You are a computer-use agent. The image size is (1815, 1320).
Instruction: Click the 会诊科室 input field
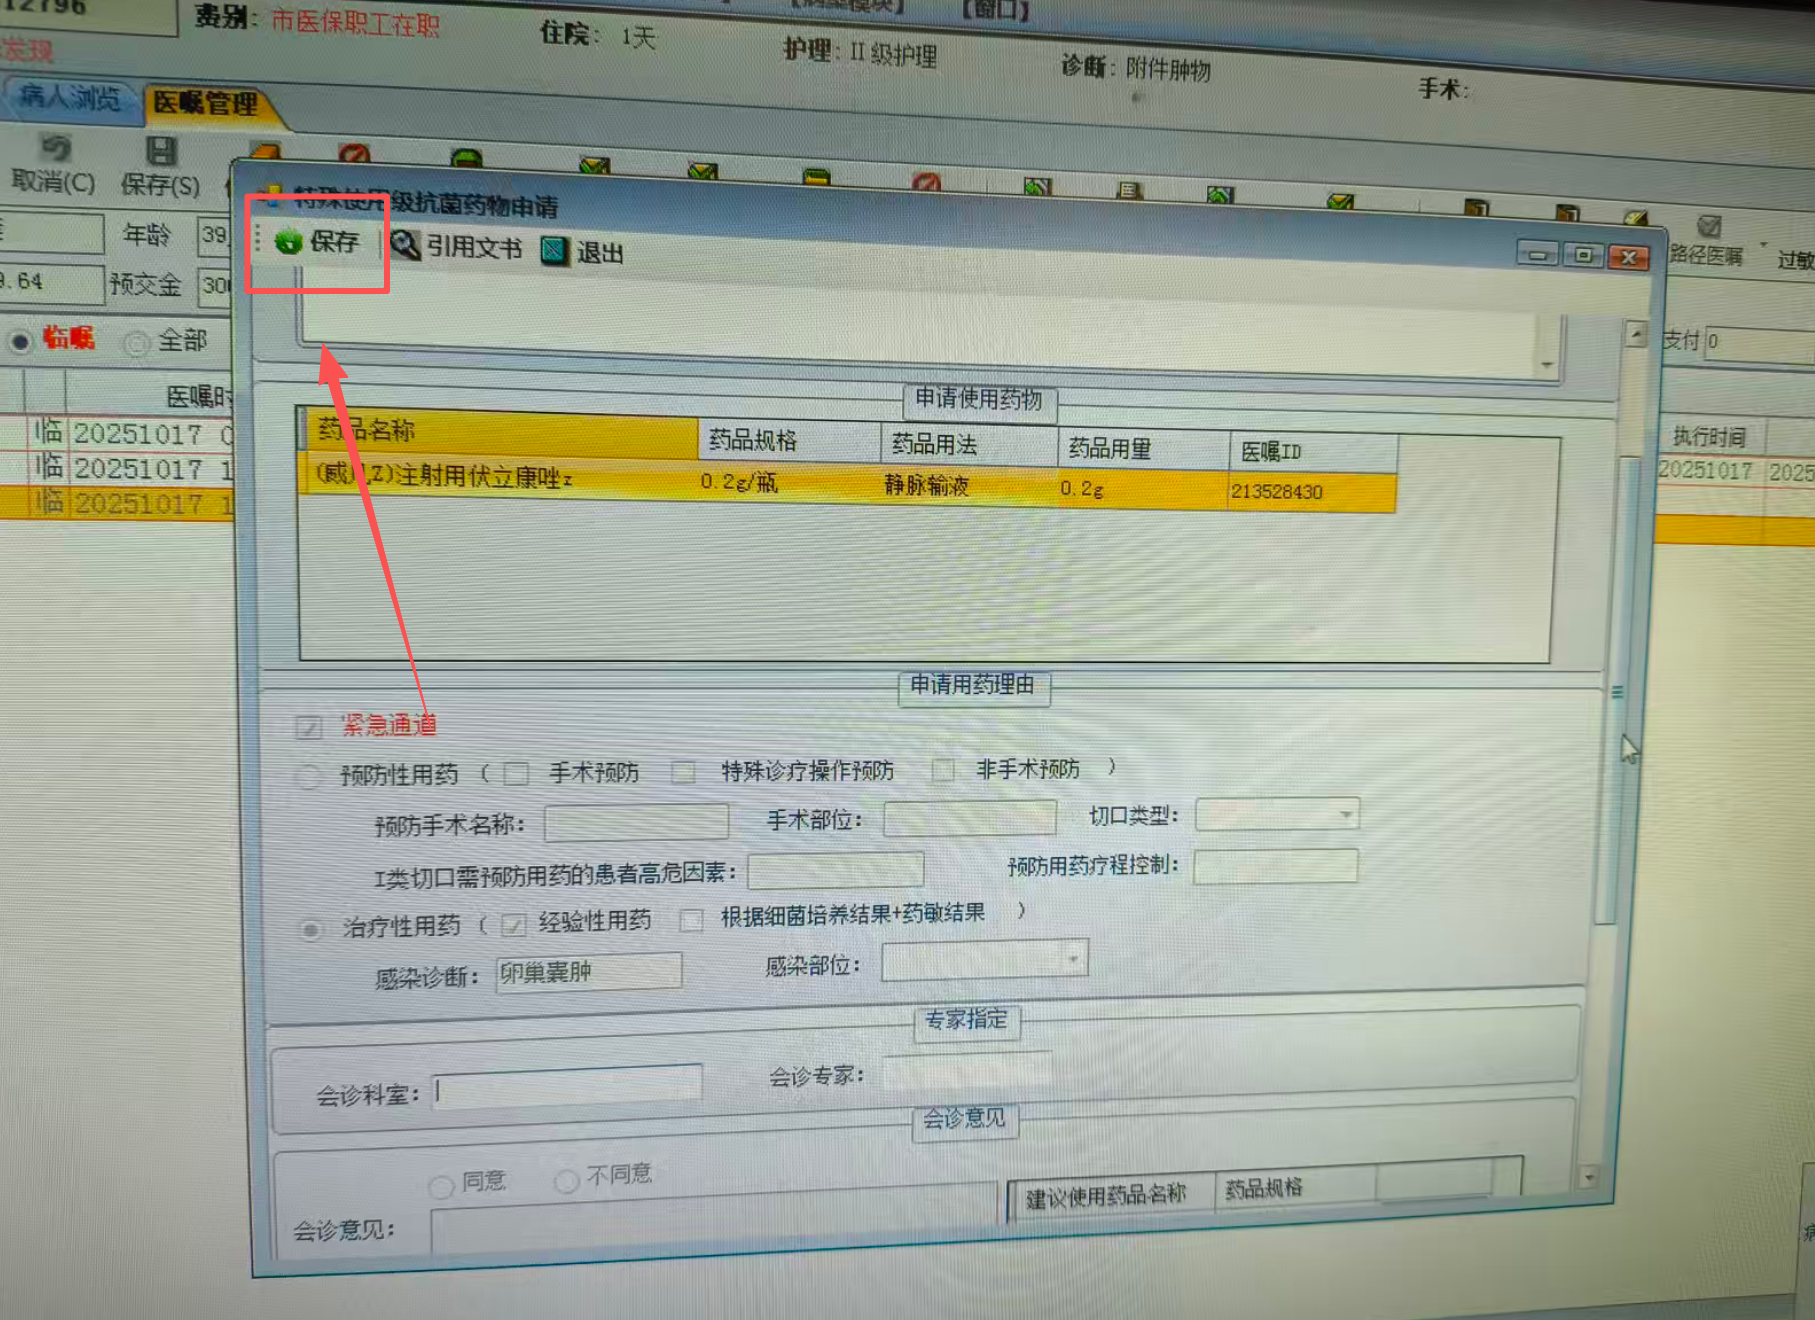click(x=568, y=1087)
